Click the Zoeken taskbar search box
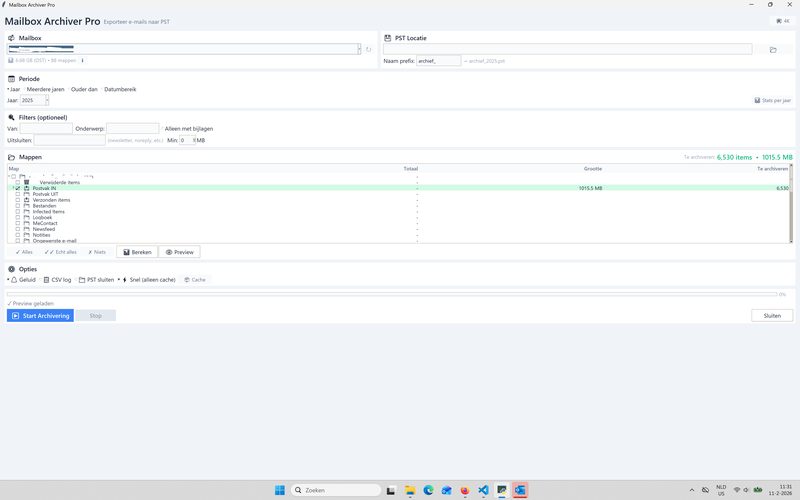 coord(336,490)
